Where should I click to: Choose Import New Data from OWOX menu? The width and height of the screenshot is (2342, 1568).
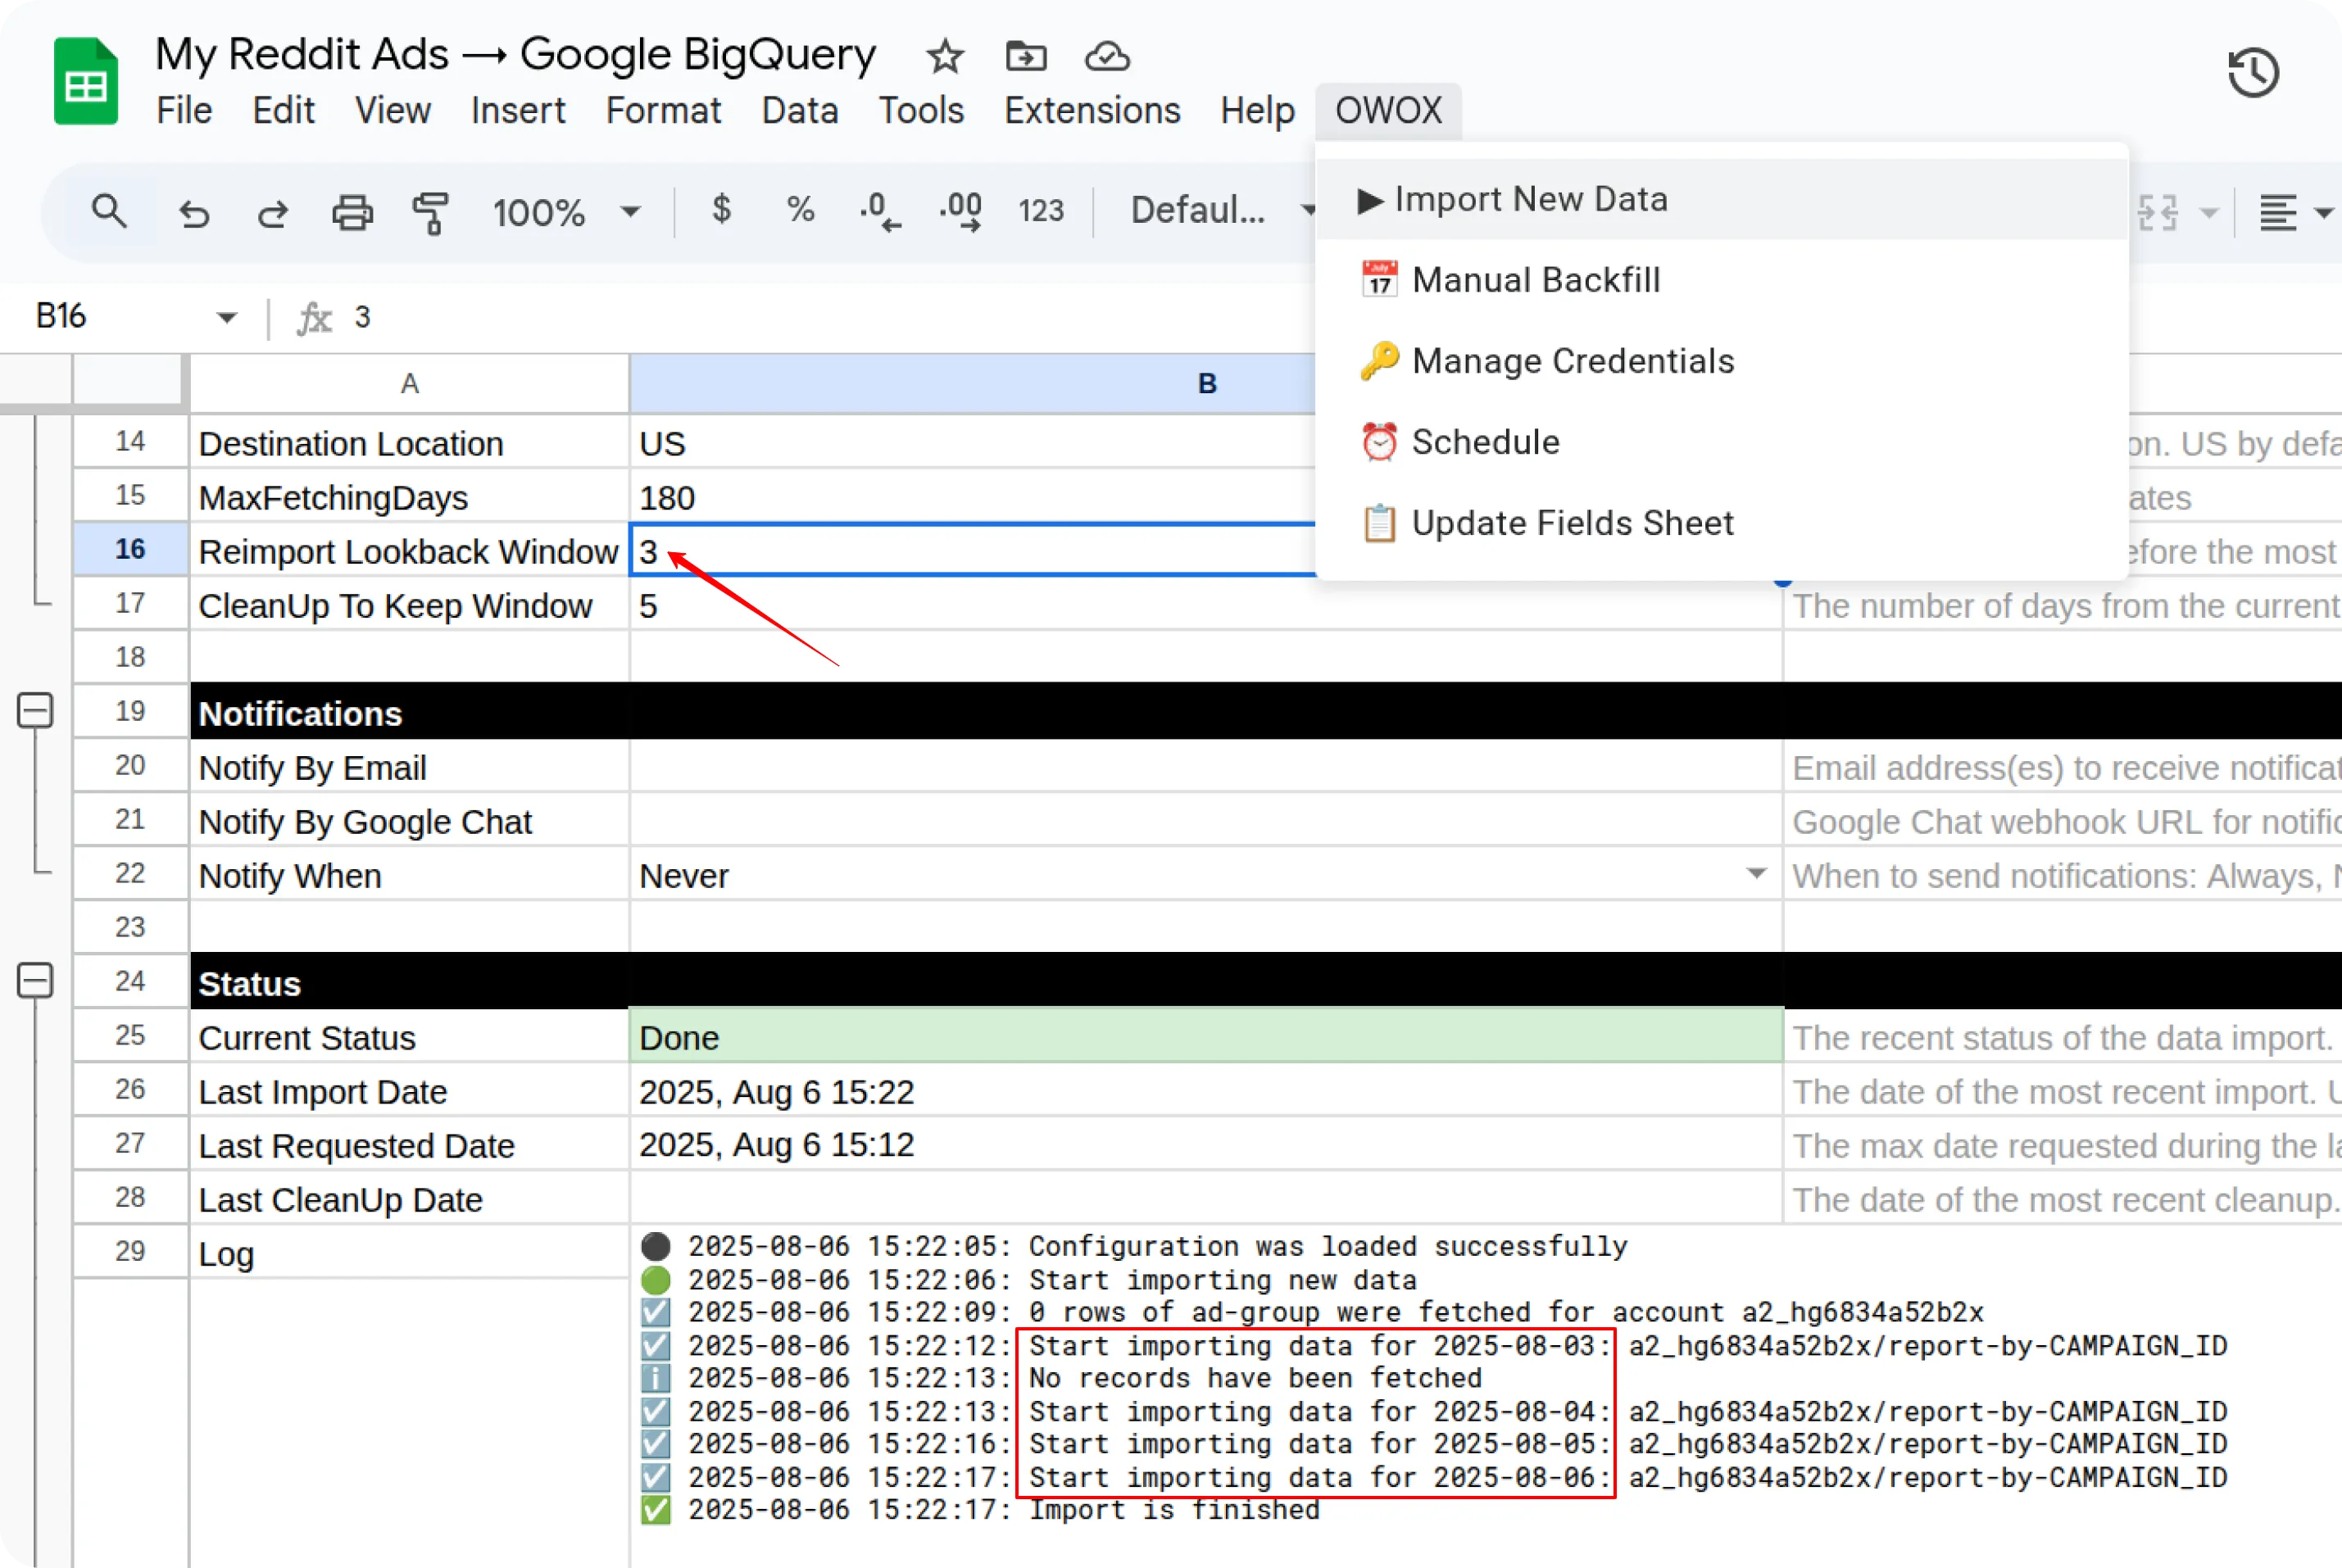click(x=1530, y=199)
